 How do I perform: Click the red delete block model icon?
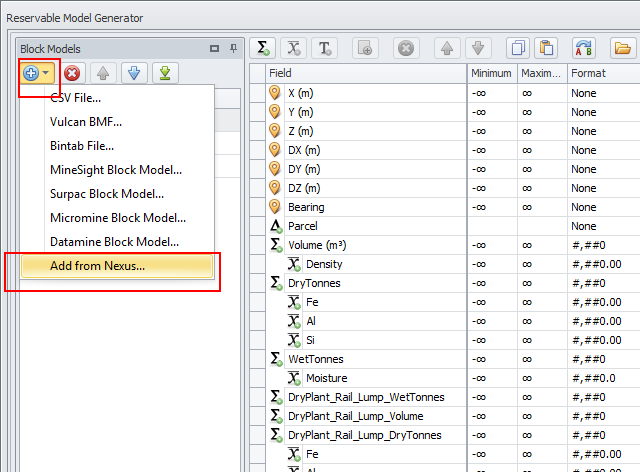73,73
